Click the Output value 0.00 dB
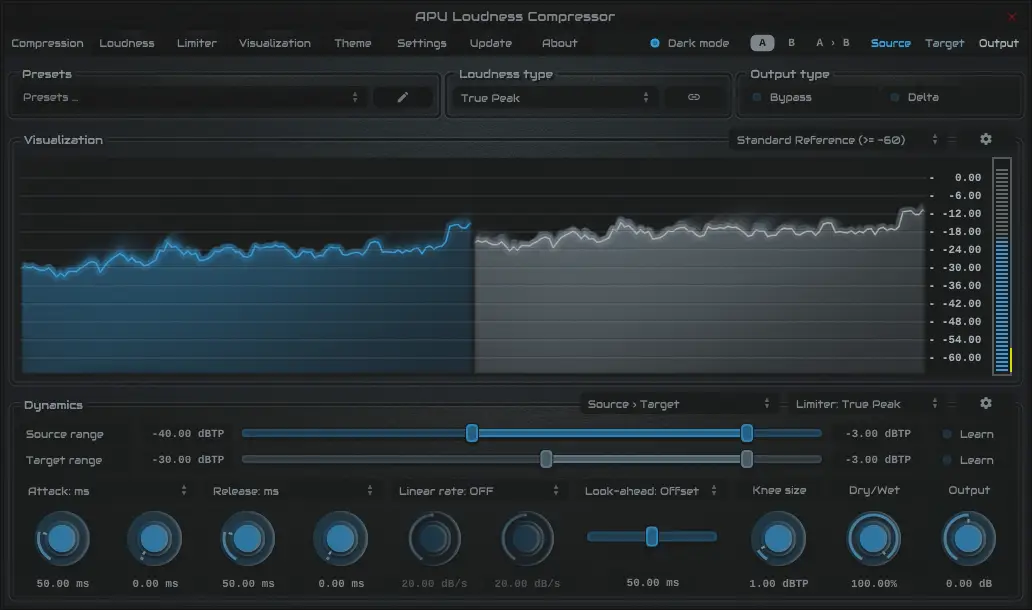1032x610 pixels. pos(969,584)
